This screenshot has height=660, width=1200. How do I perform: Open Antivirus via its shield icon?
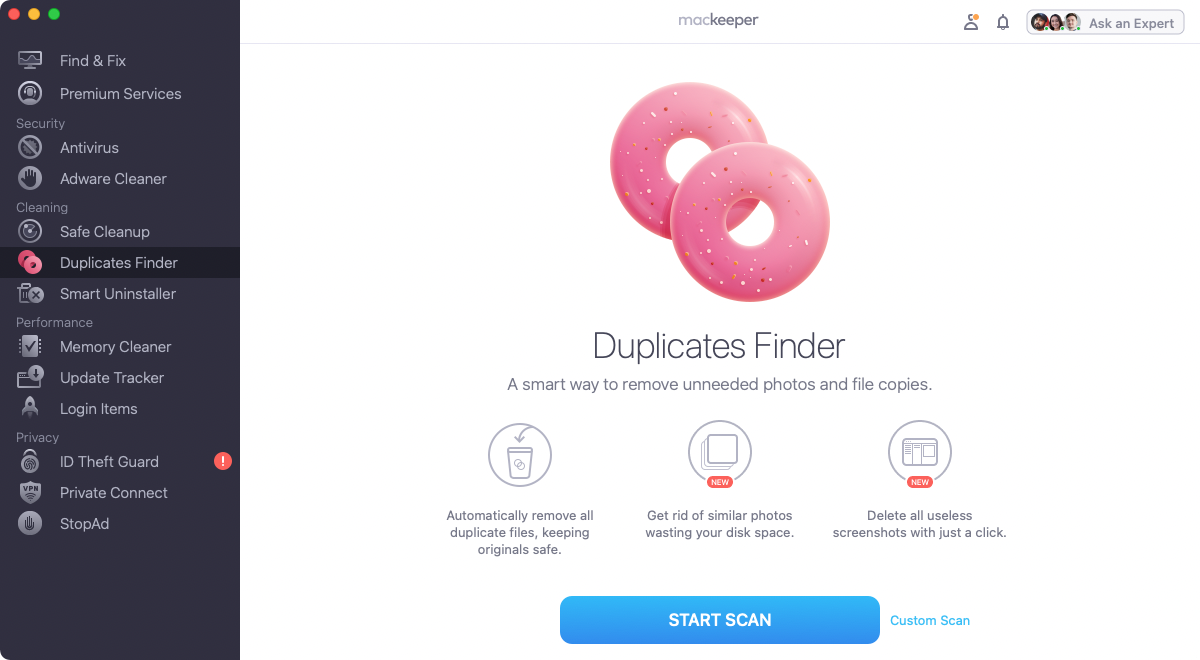[30, 147]
